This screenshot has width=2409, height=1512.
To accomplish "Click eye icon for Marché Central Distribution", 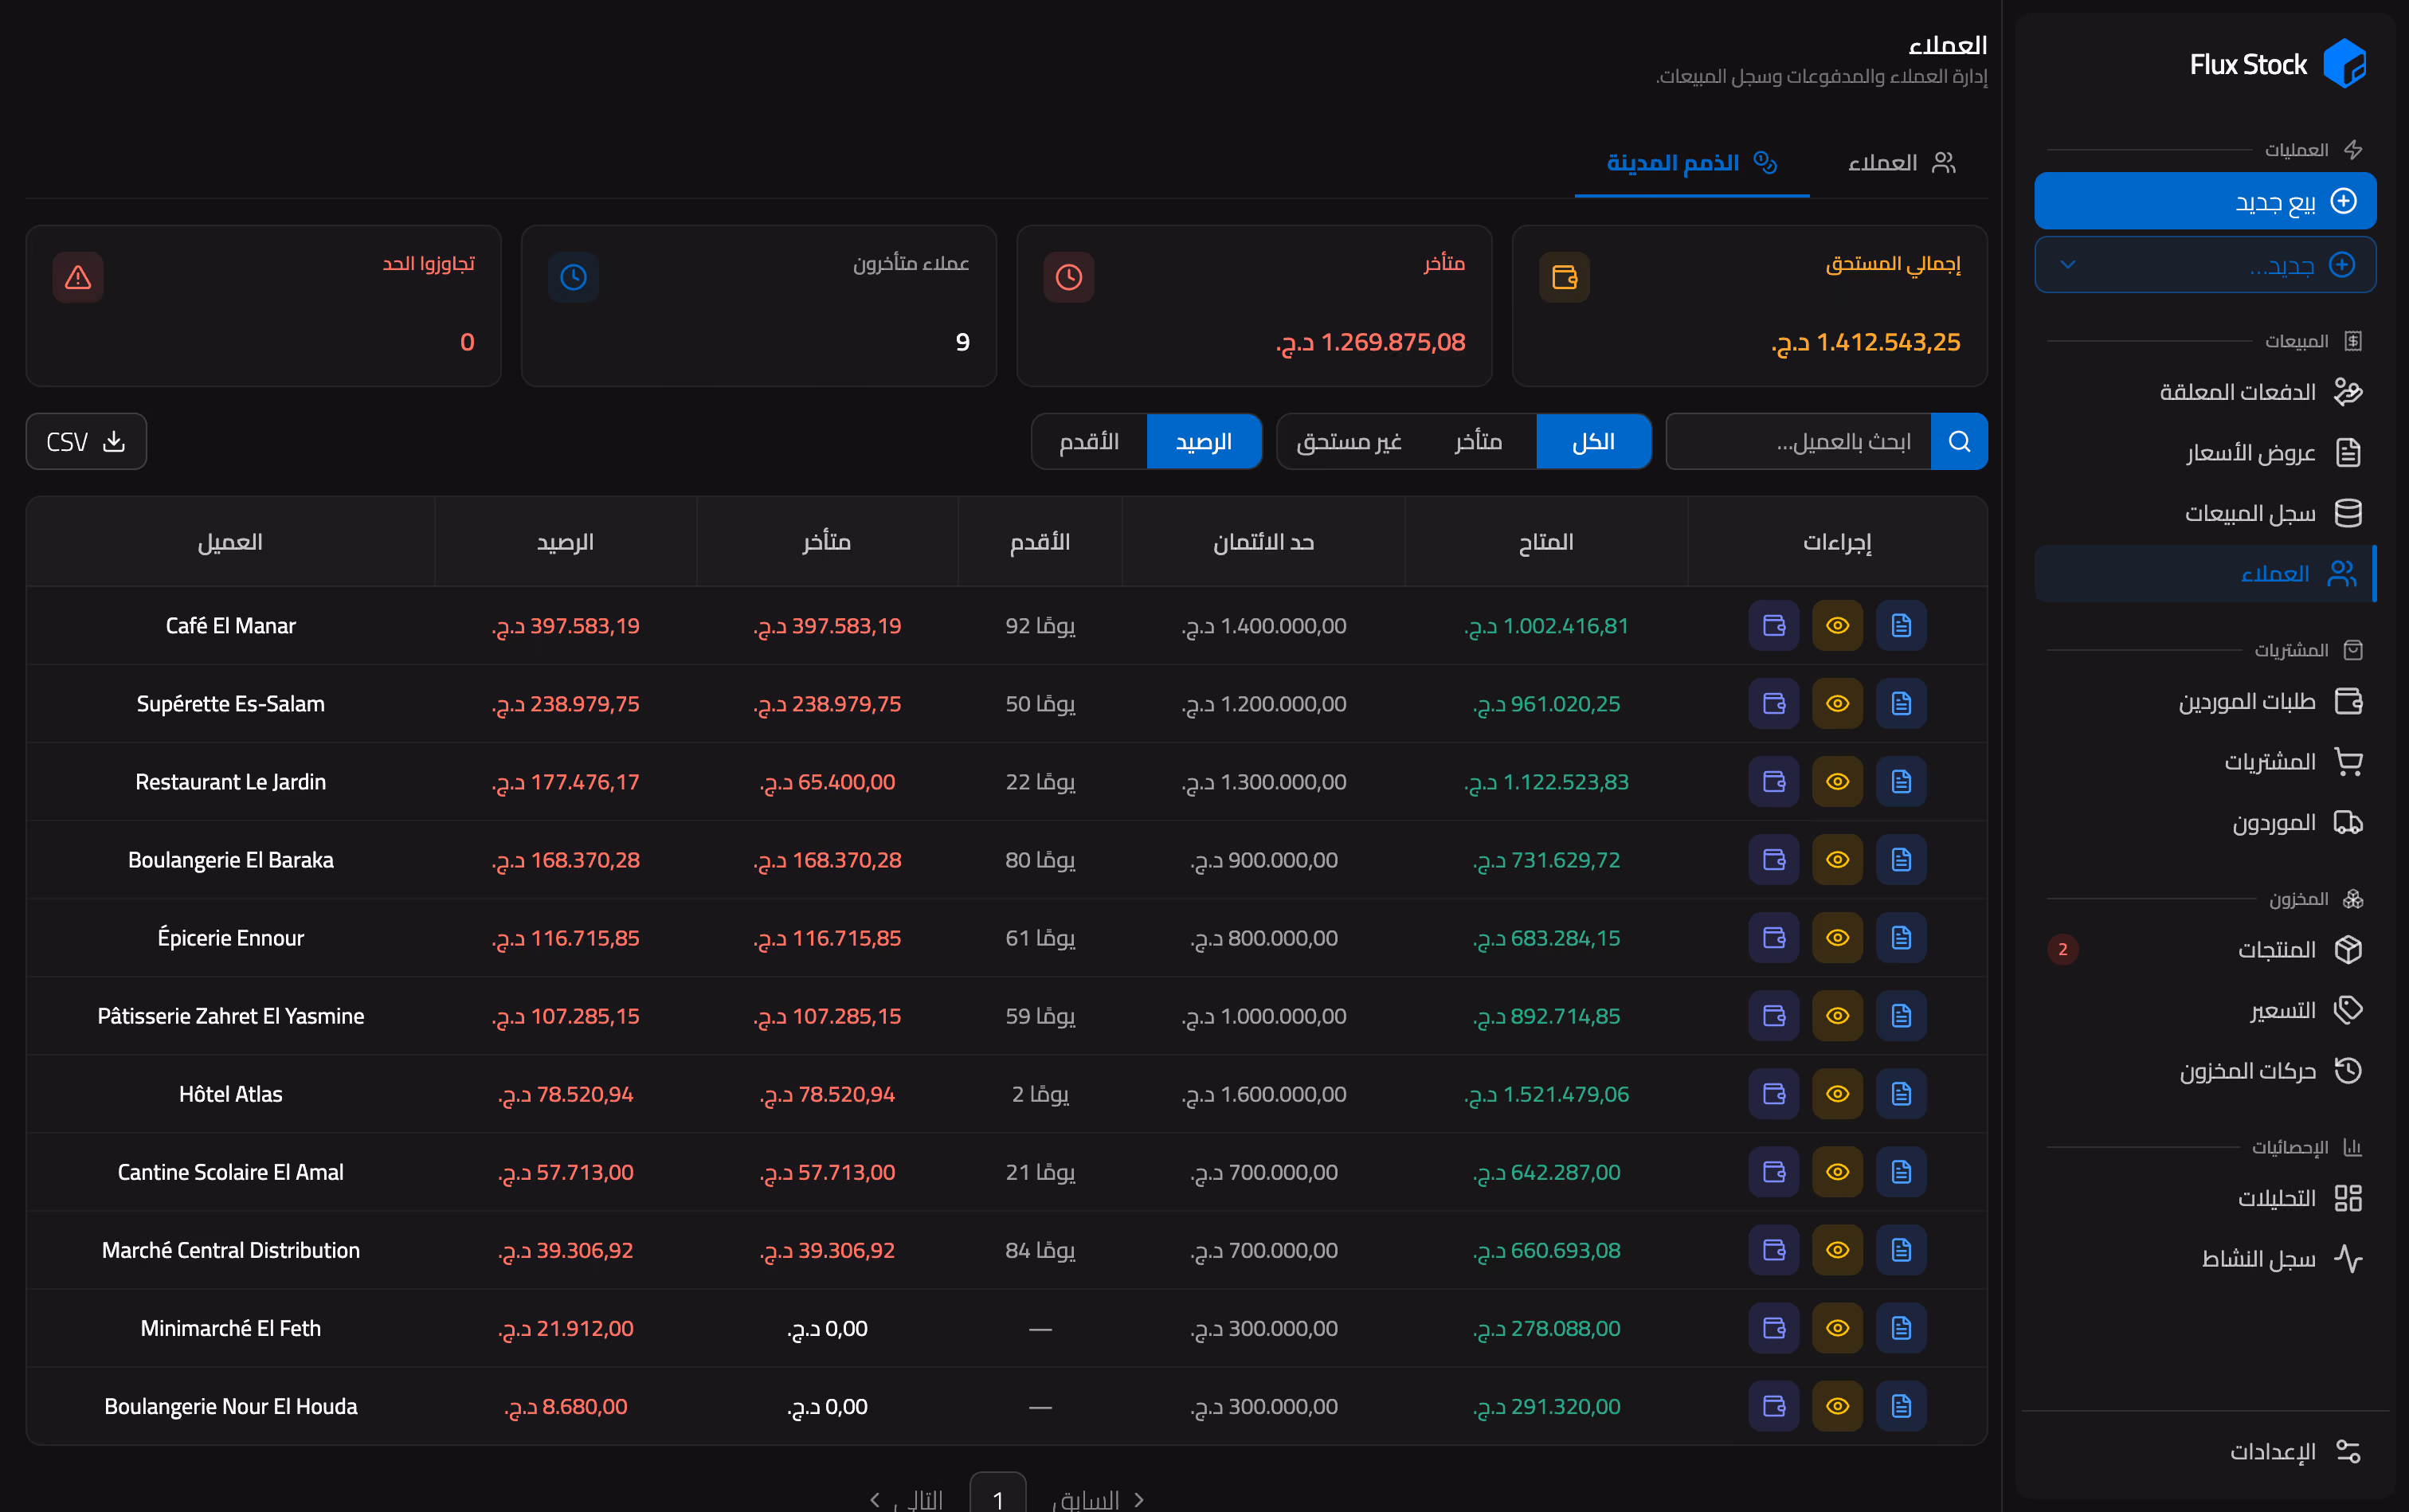I will pos(1837,1250).
